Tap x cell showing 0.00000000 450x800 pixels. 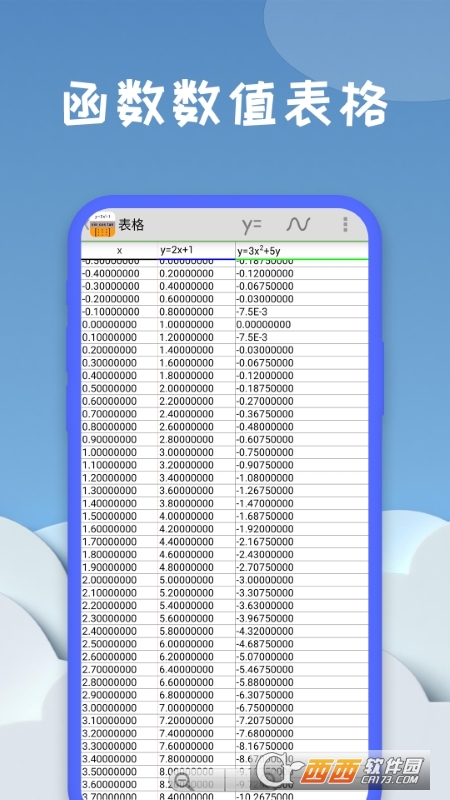click(119, 324)
